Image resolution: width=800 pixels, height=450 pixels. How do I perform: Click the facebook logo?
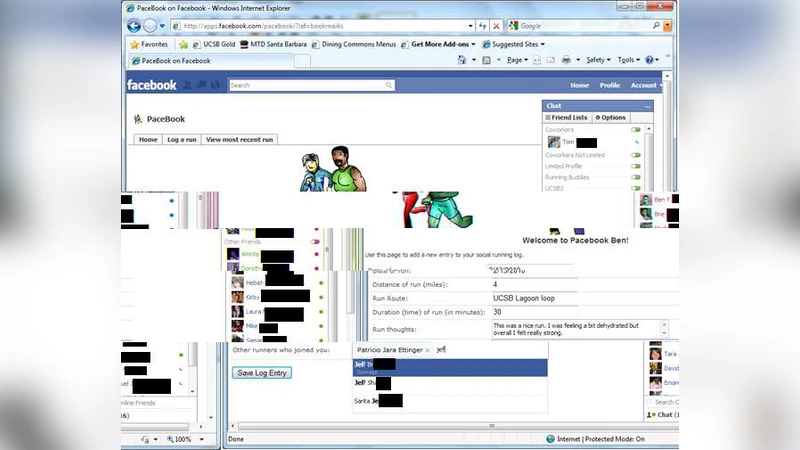(152, 86)
